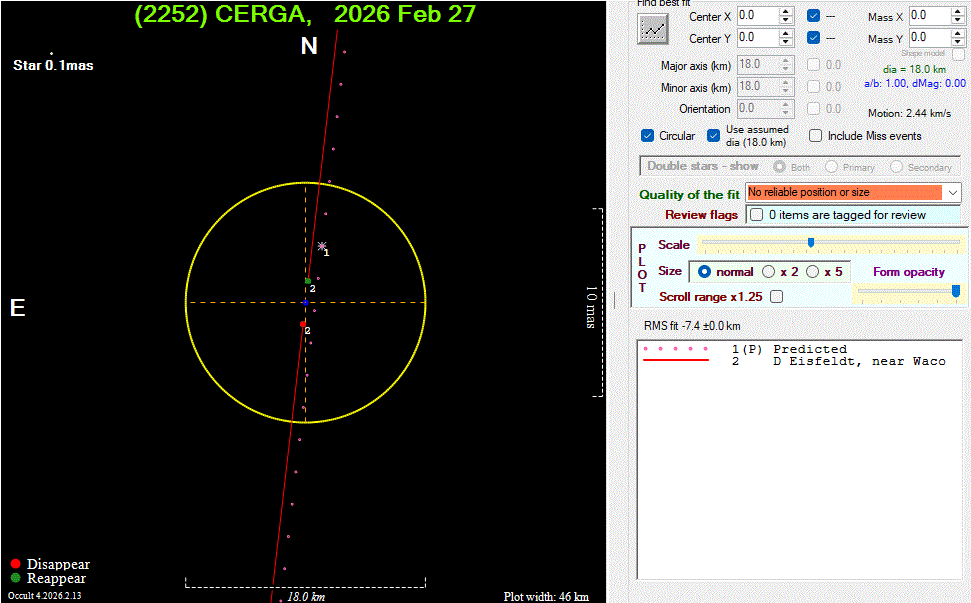Open the Quality of the fit dropdown
The width and height of the screenshot is (971, 603).
coord(952,192)
